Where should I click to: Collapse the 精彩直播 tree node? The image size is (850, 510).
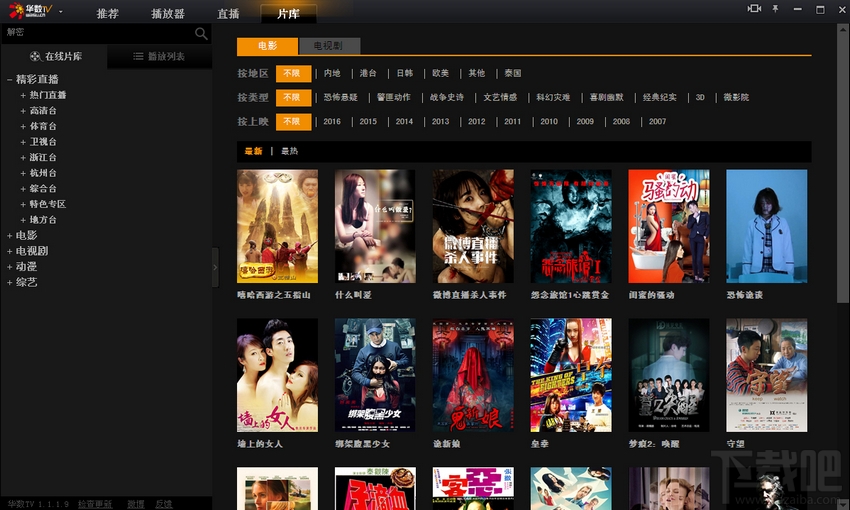(x=10, y=80)
